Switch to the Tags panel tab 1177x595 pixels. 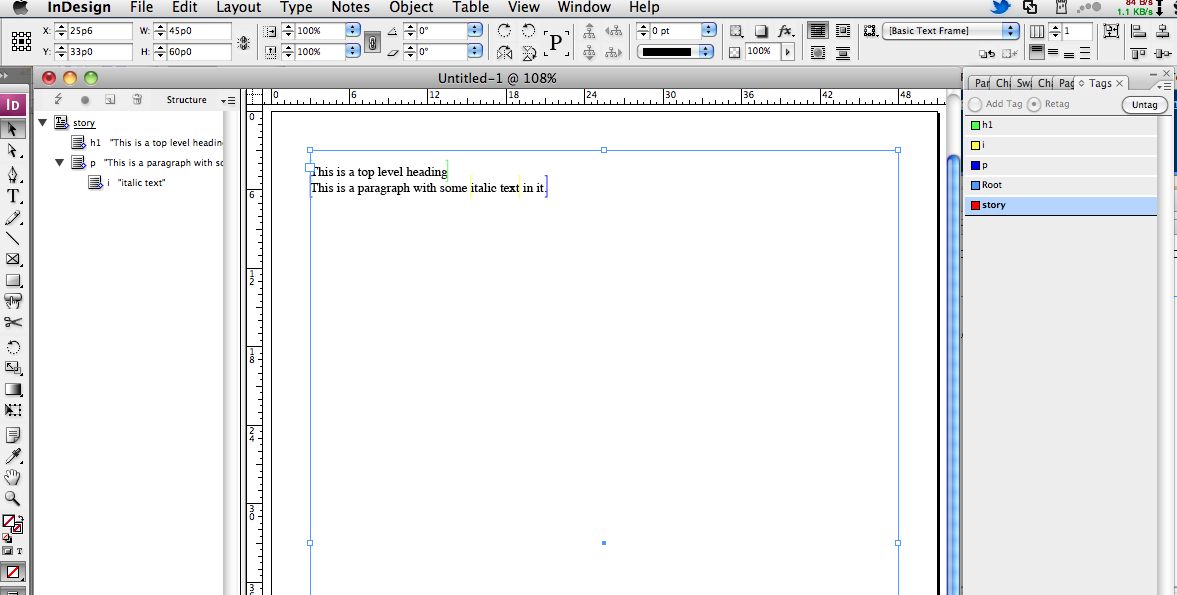pyautogui.click(x=1100, y=83)
